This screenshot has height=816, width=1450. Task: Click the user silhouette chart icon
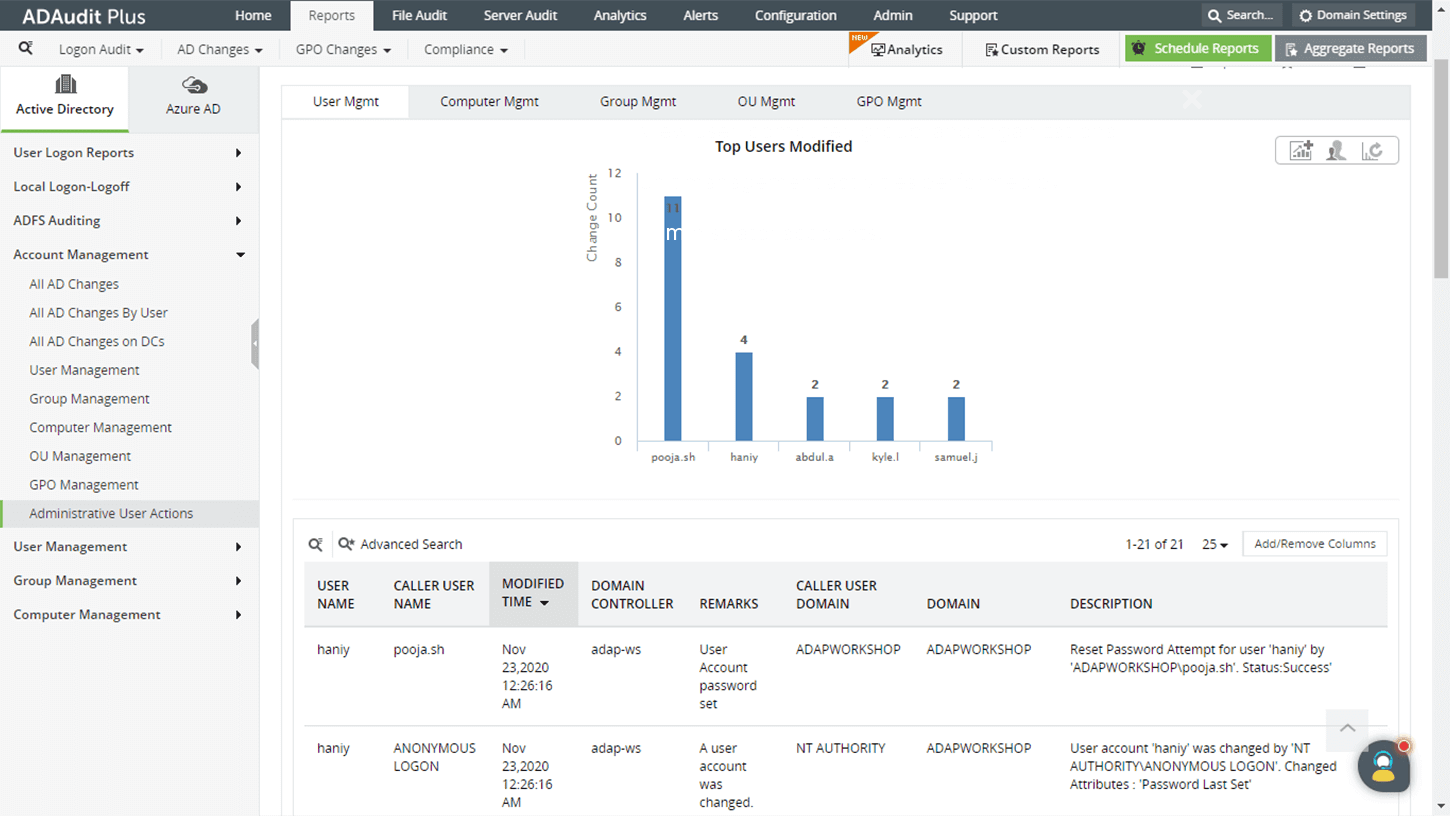(1336, 151)
